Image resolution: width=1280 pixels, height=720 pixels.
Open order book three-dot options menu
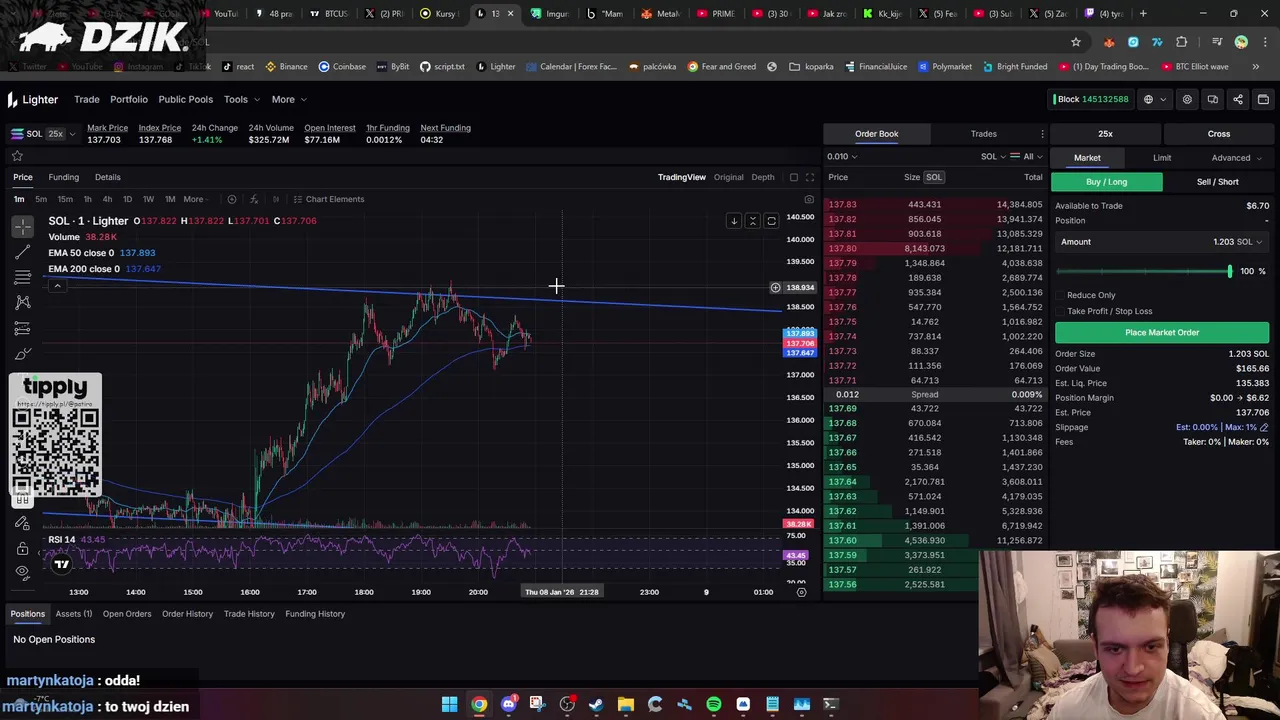tap(1042, 134)
